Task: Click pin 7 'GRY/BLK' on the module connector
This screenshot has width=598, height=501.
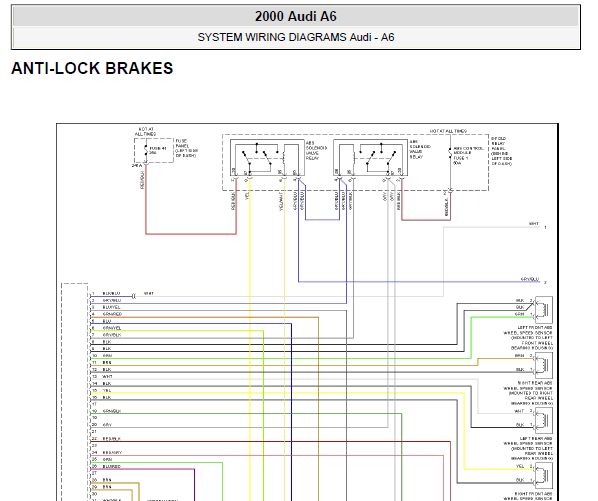Action: coord(112,335)
